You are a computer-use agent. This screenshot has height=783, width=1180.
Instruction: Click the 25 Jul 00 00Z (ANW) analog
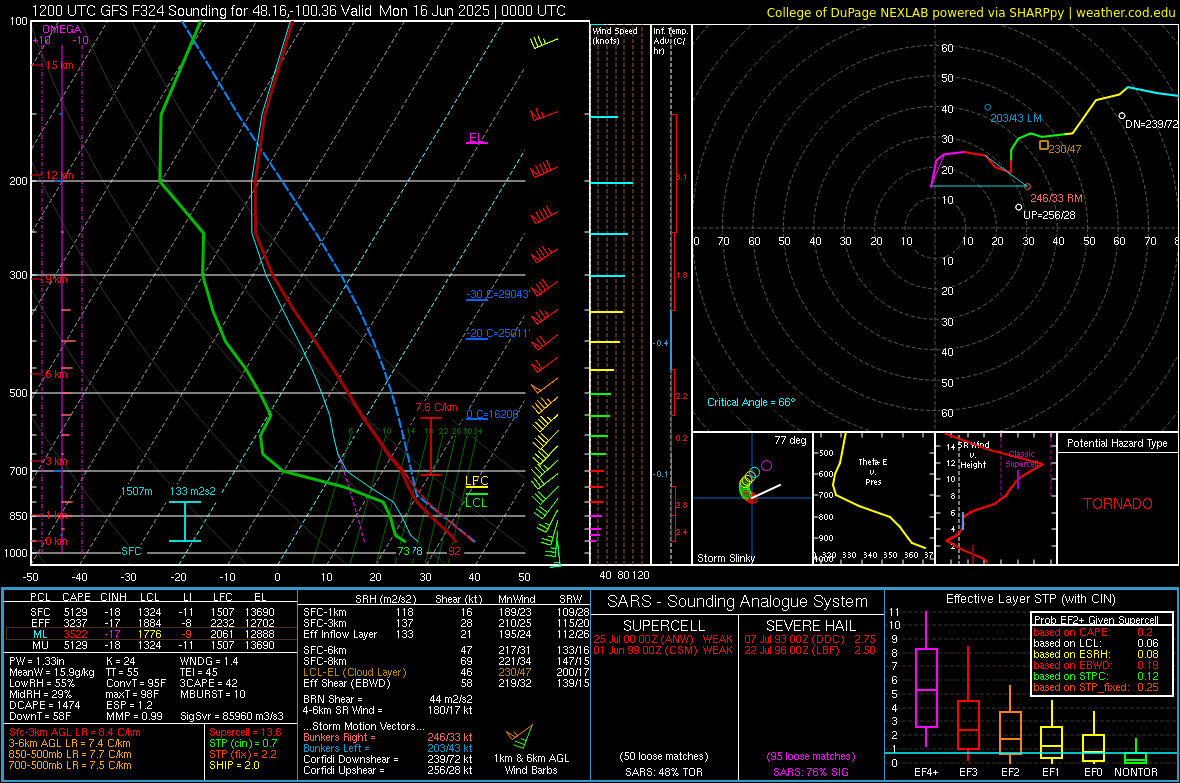[x=663, y=639]
